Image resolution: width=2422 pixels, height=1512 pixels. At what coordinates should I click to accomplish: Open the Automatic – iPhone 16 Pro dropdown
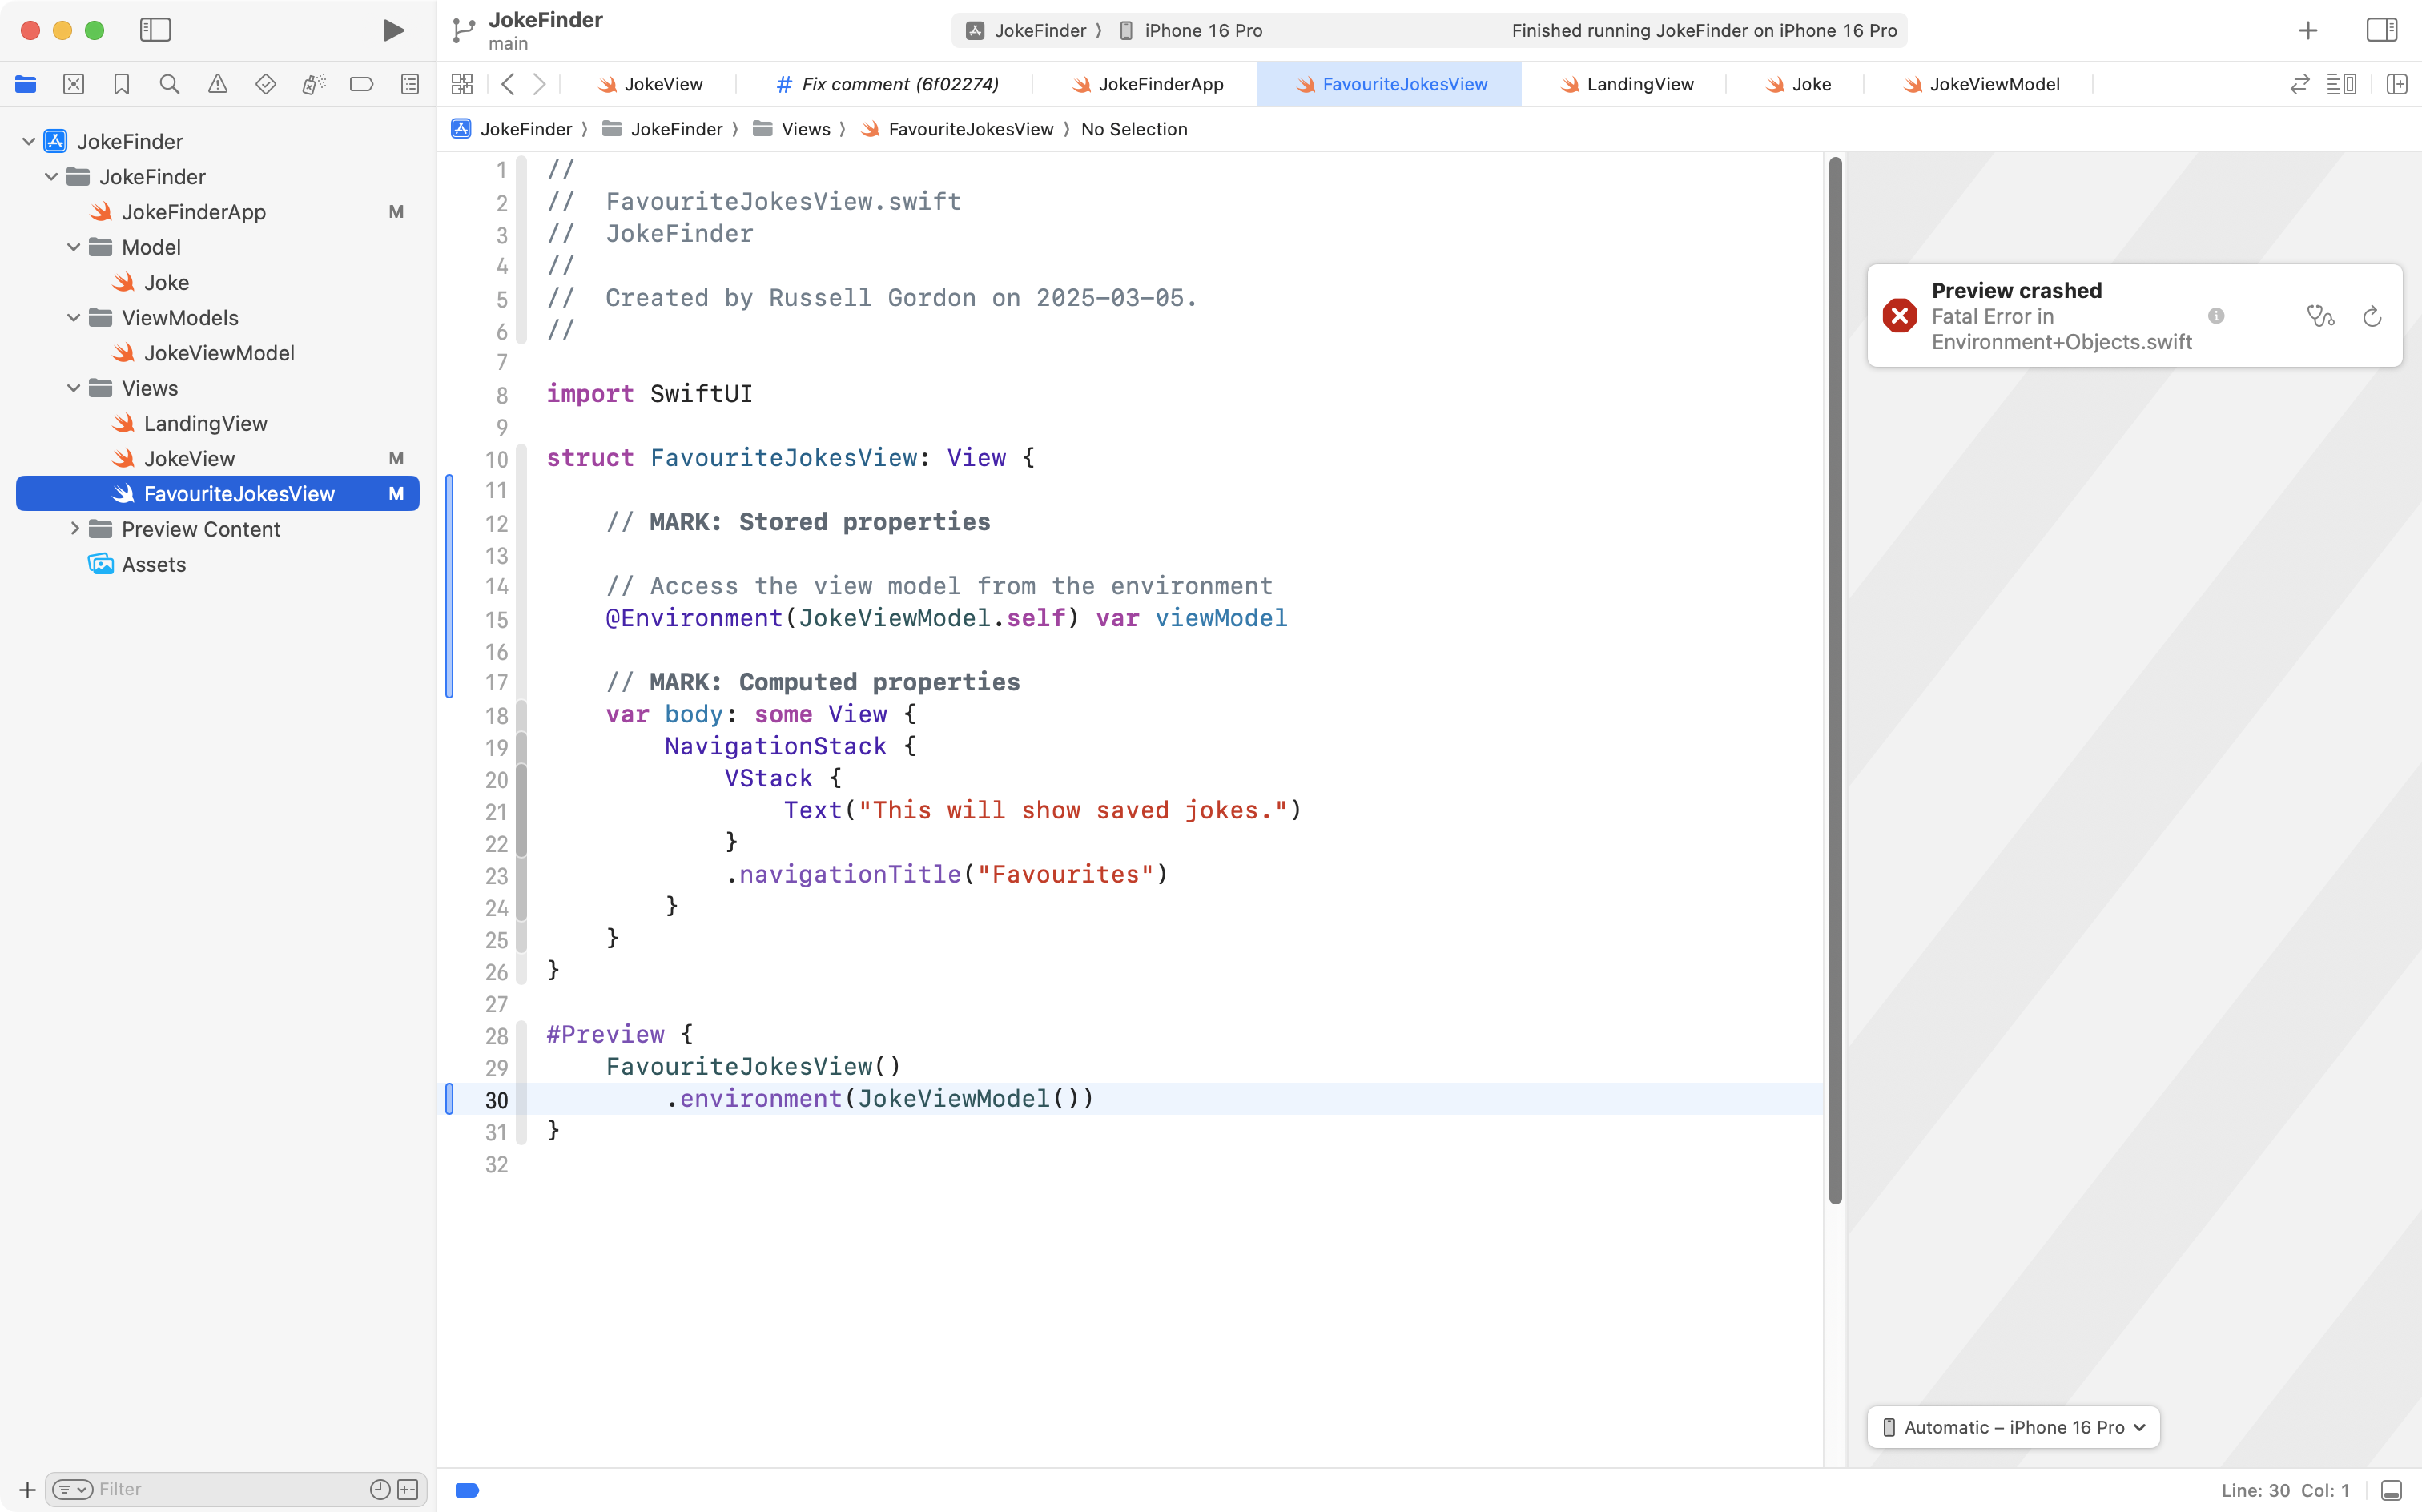pyautogui.click(x=2013, y=1427)
